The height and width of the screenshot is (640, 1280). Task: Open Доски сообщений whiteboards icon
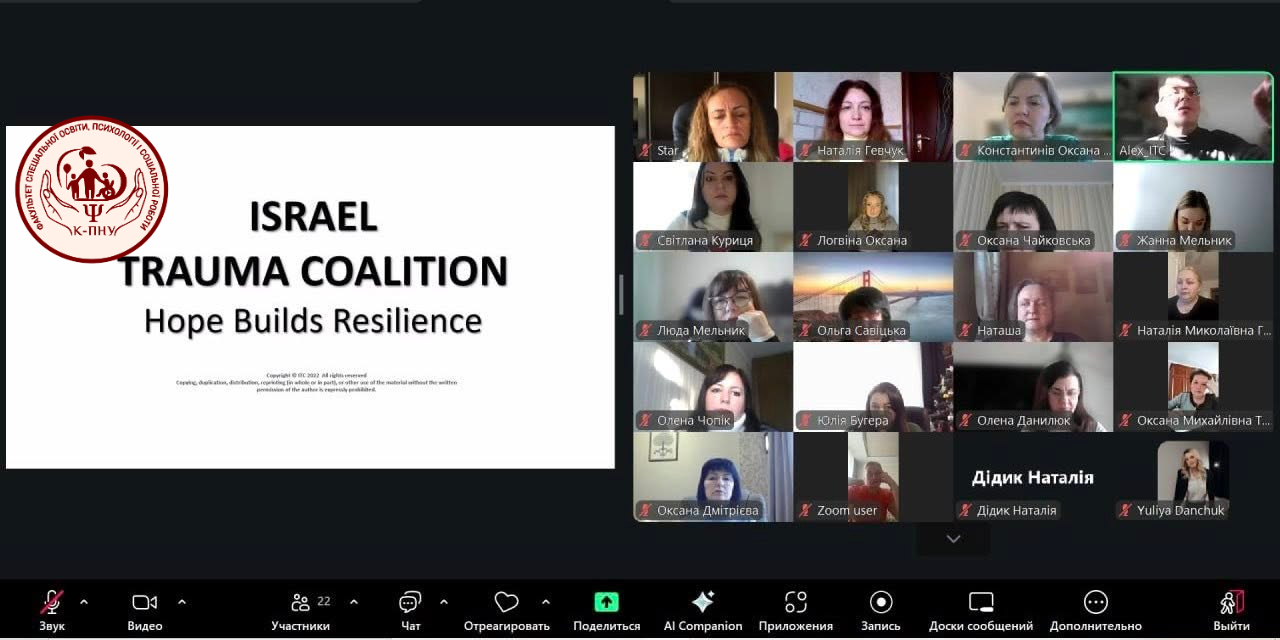[x=980, y=602]
